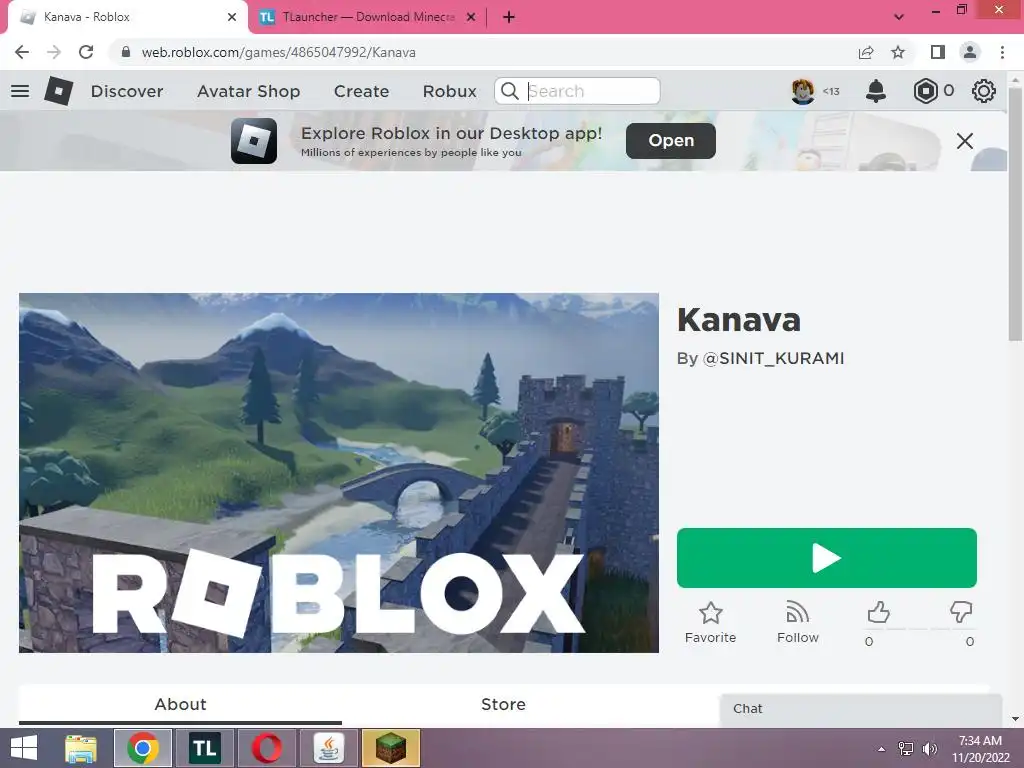Open the Chrome three-dot menu
The image size is (1024, 768).
click(x=1002, y=52)
